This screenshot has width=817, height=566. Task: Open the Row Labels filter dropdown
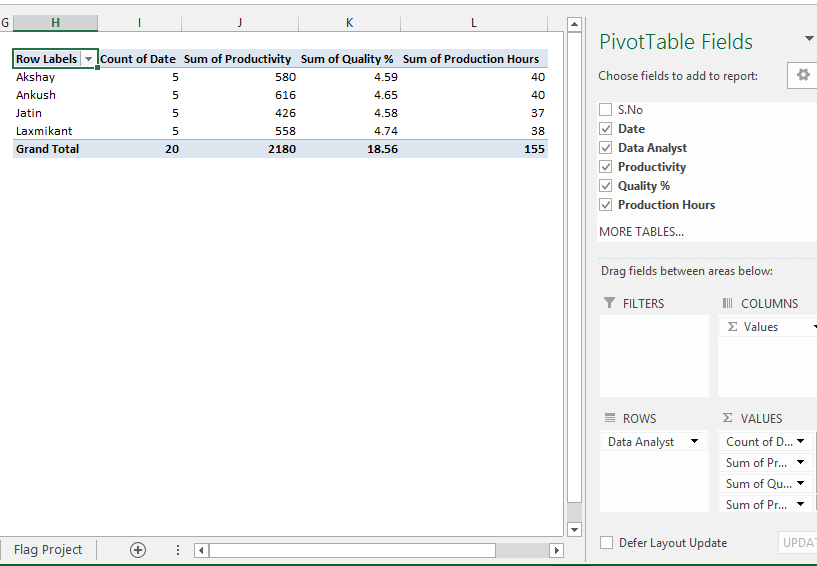89,59
